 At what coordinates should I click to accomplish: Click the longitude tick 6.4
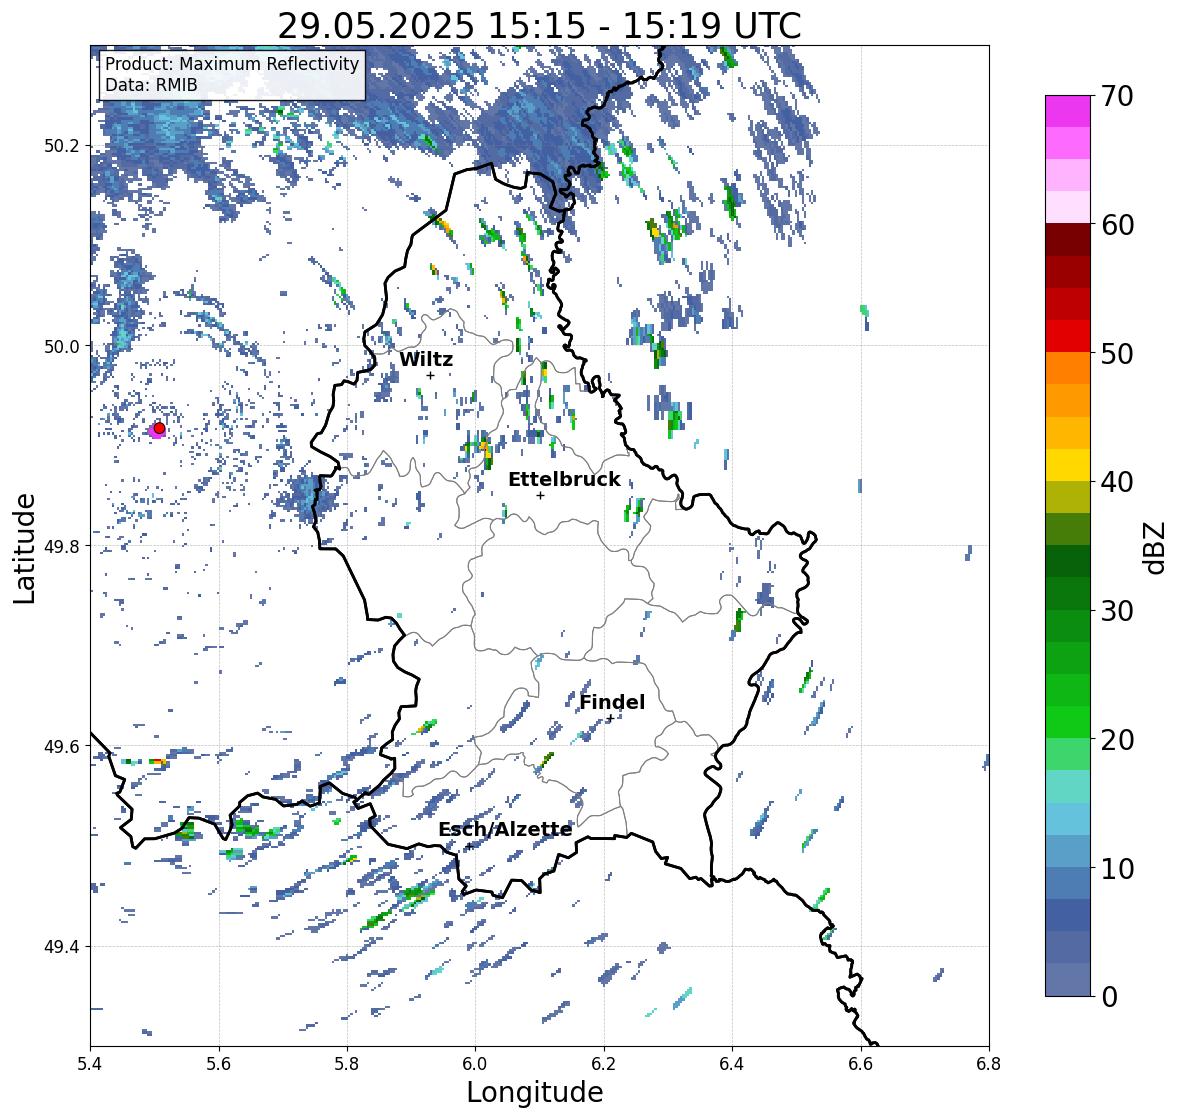click(x=732, y=1063)
